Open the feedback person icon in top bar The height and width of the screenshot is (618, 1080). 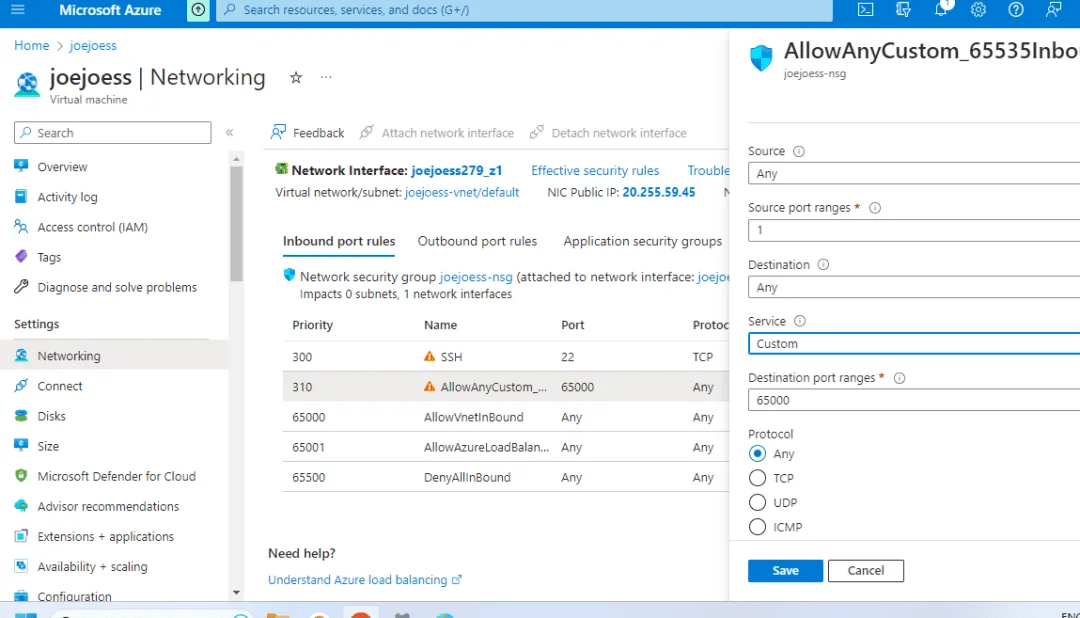[x=1053, y=10]
